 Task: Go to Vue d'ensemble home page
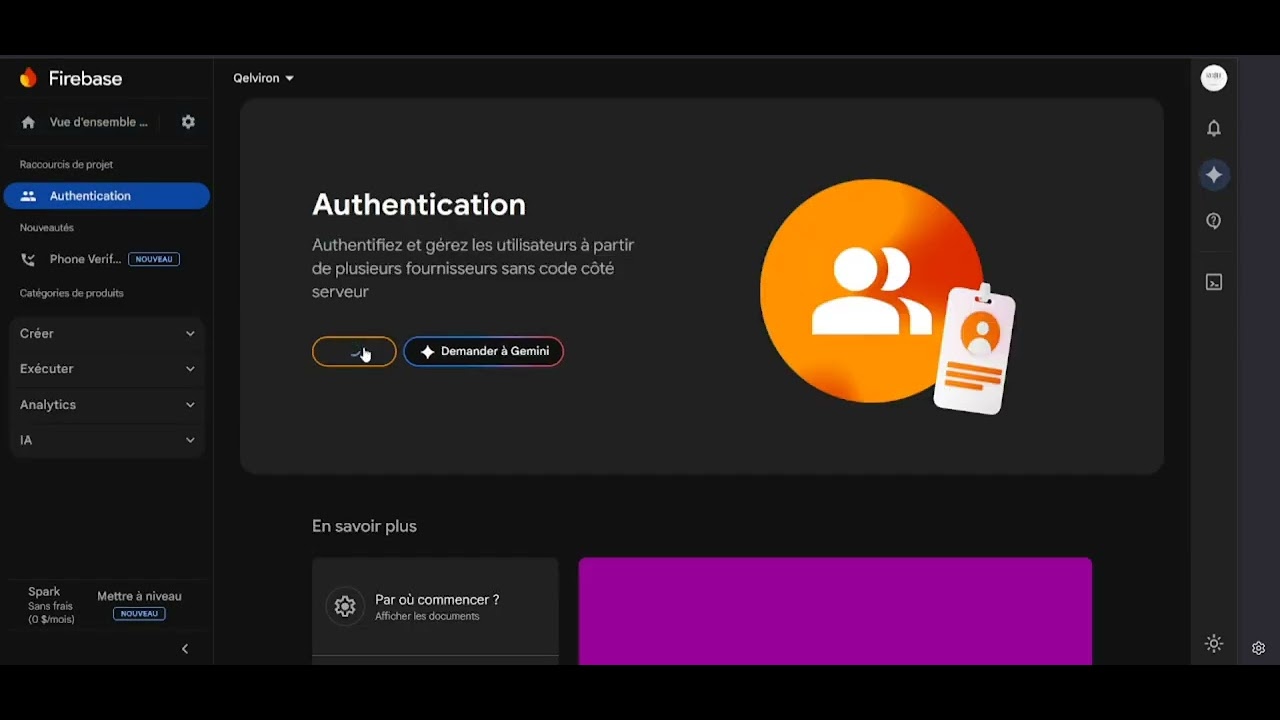(86, 122)
